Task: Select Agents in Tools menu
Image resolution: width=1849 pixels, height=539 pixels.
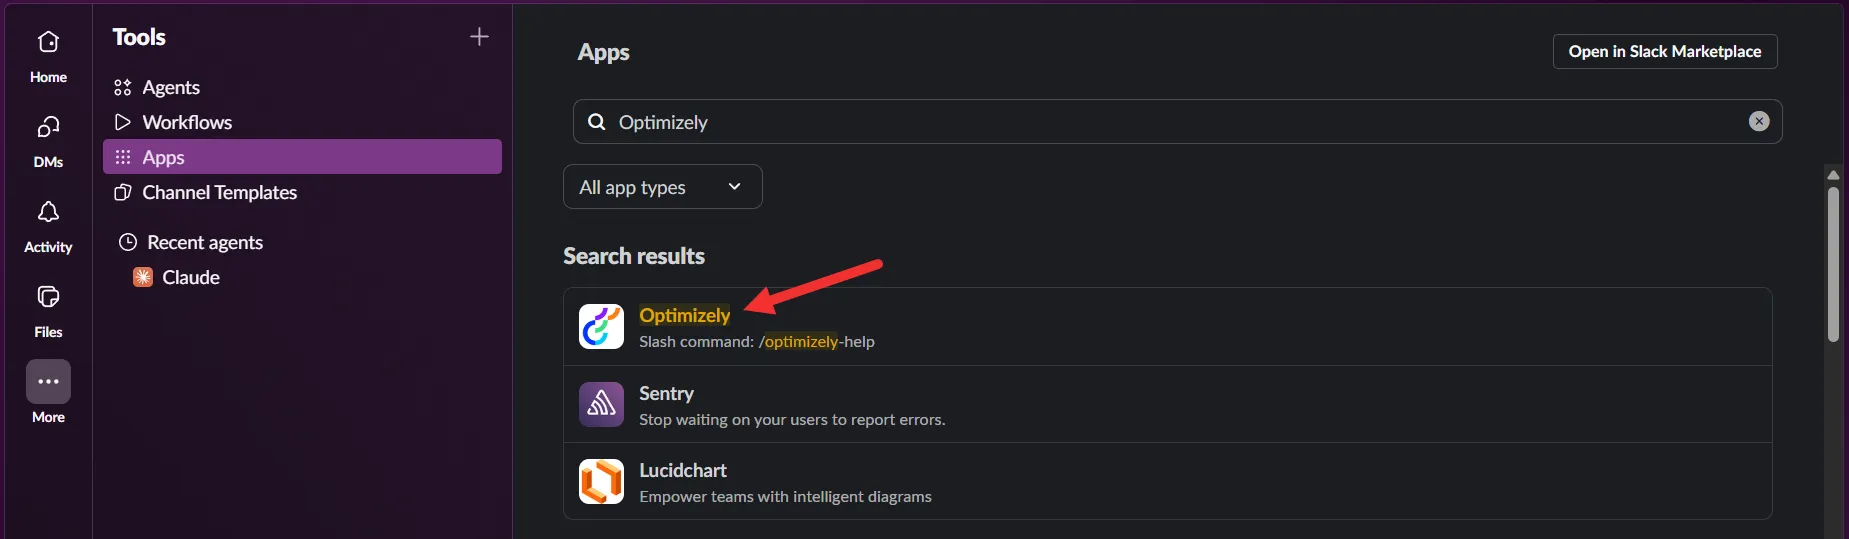Action: [x=302, y=88]
